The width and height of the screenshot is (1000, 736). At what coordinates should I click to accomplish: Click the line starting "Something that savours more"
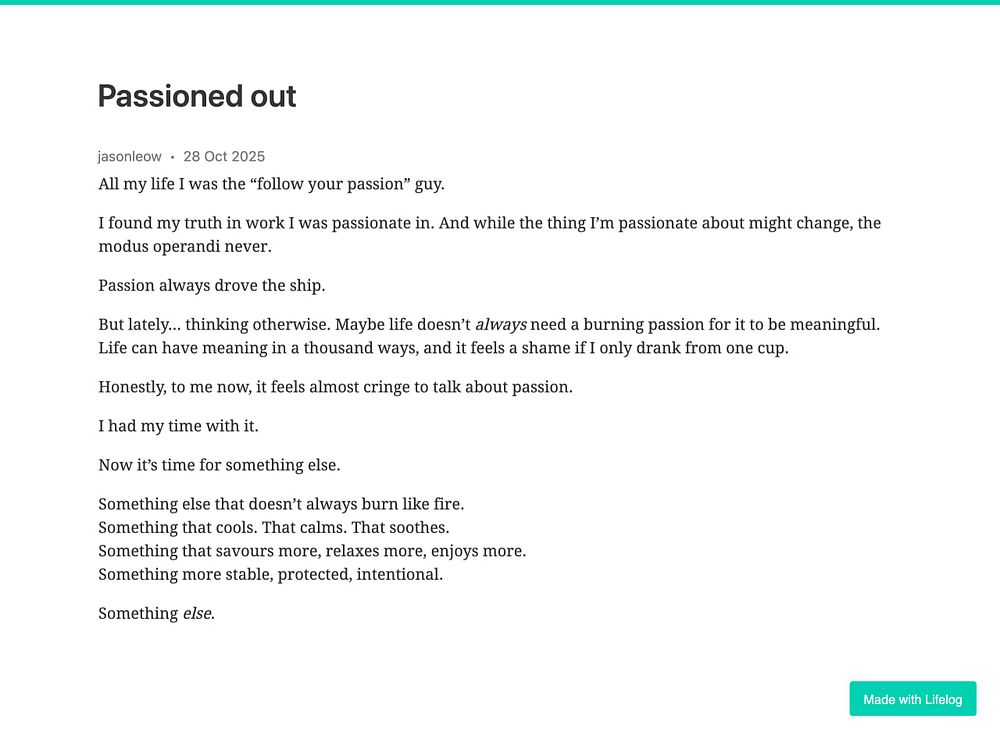tap(312, 551)
